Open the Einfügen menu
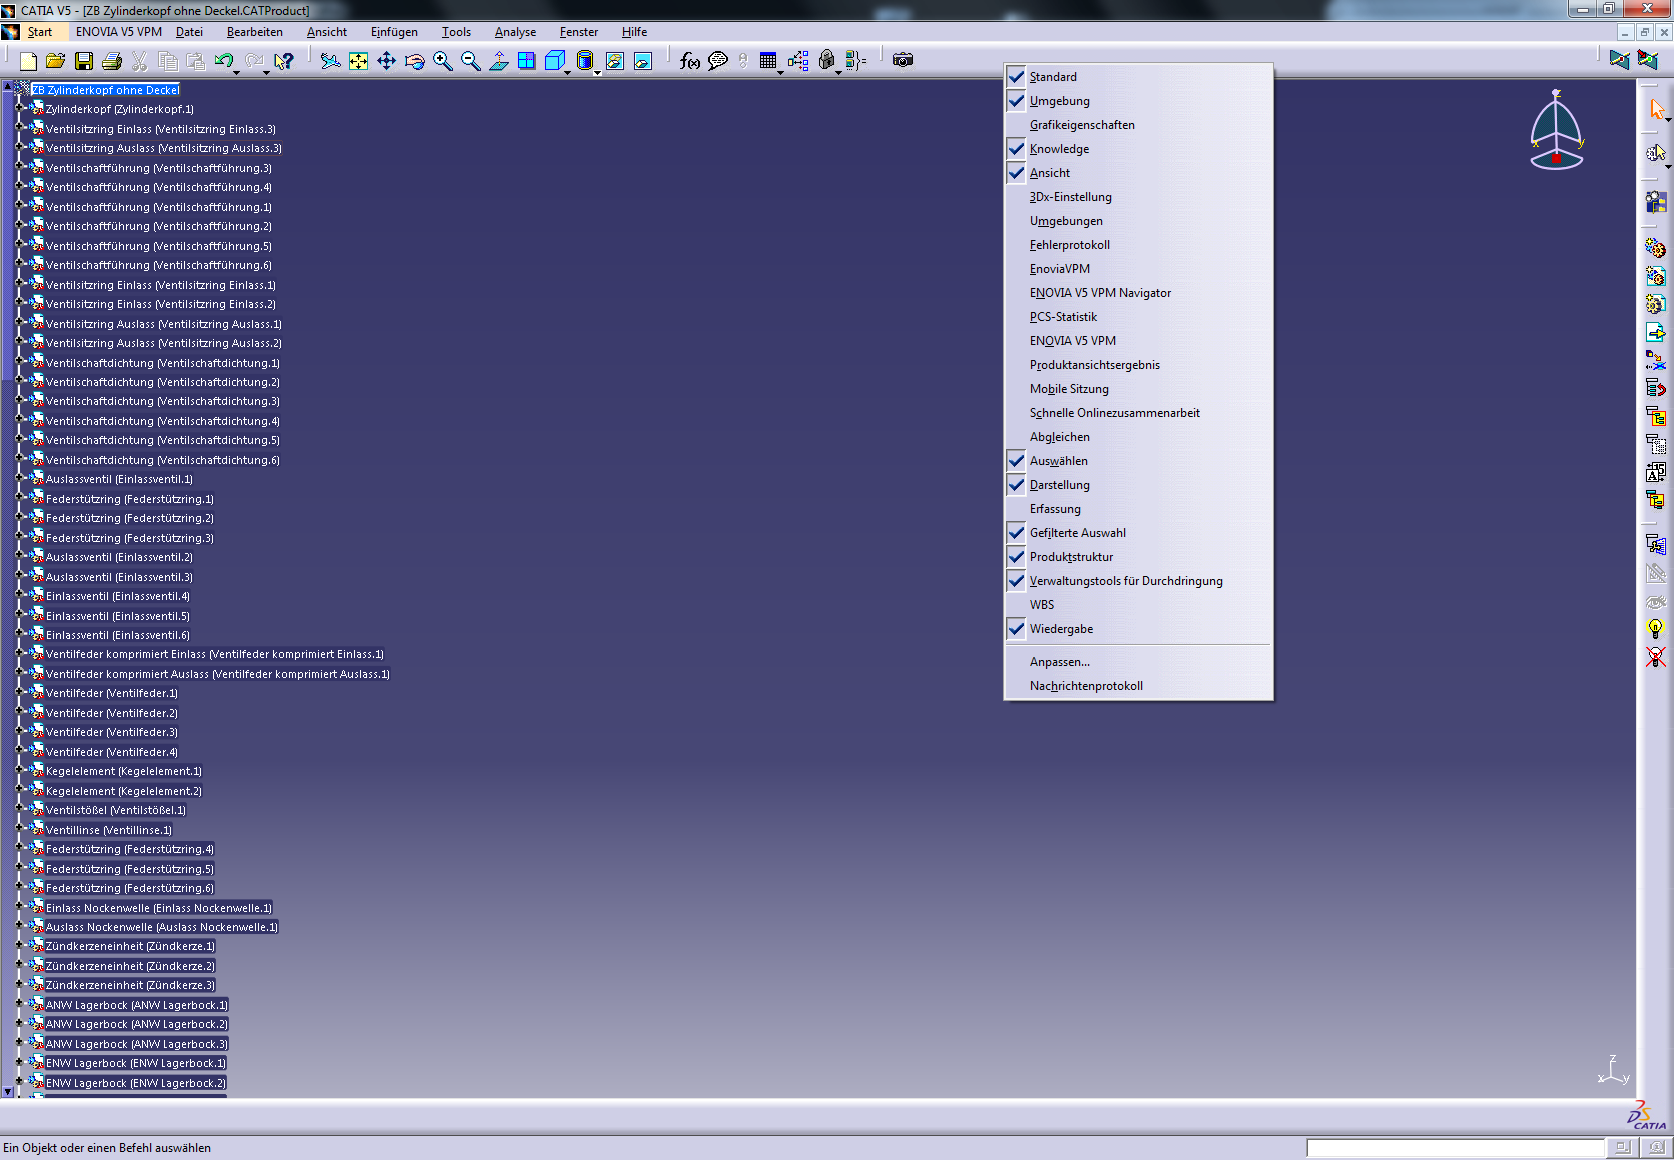The image size is (1674, 1160). 394,32
